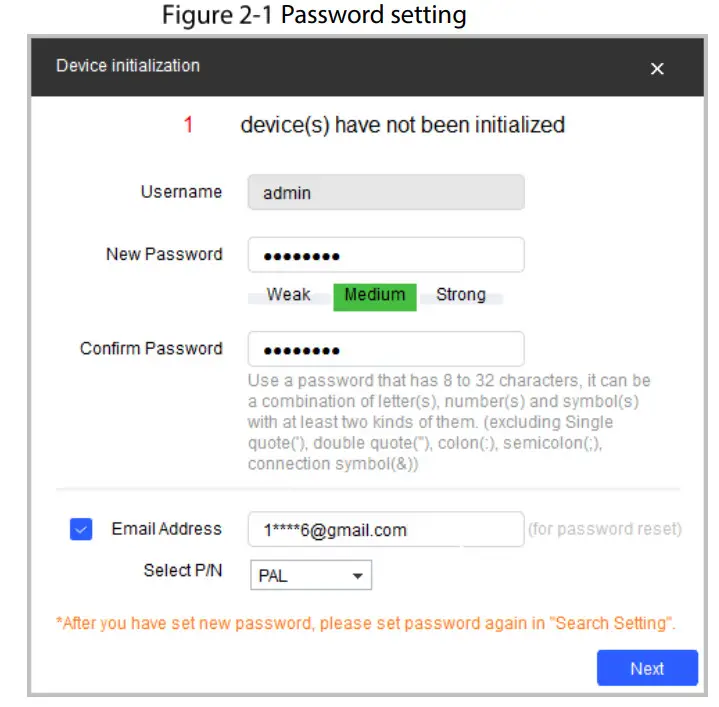
Task: Click the admin Username field
Action: point(385,193)
